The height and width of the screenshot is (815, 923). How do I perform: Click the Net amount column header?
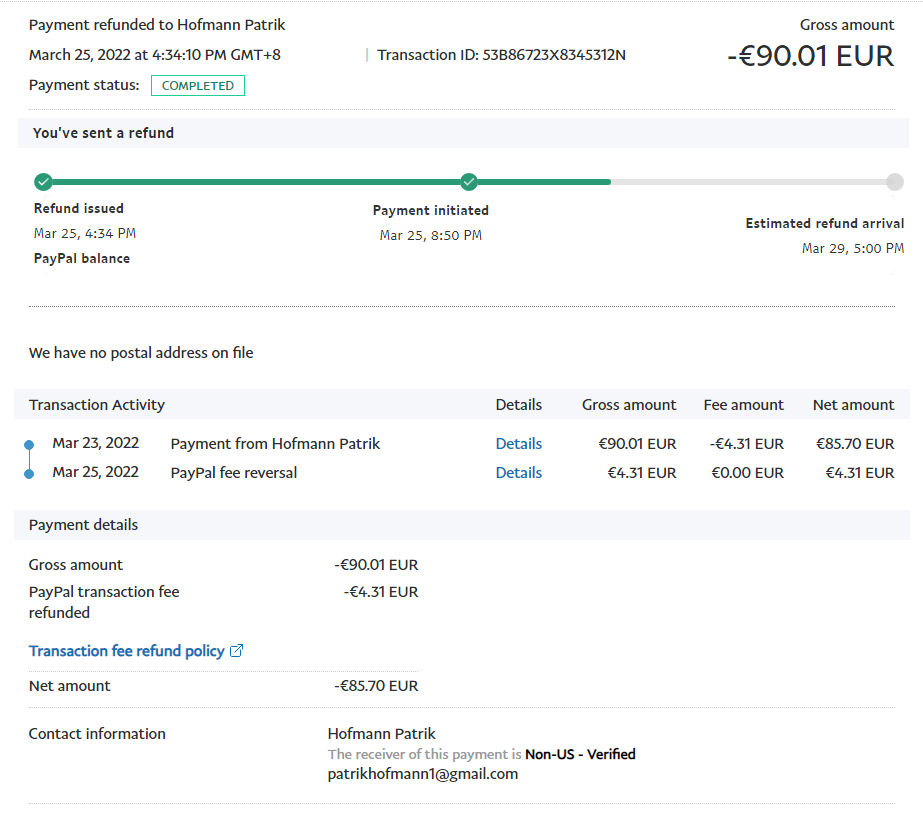click(x=853, y=405)
